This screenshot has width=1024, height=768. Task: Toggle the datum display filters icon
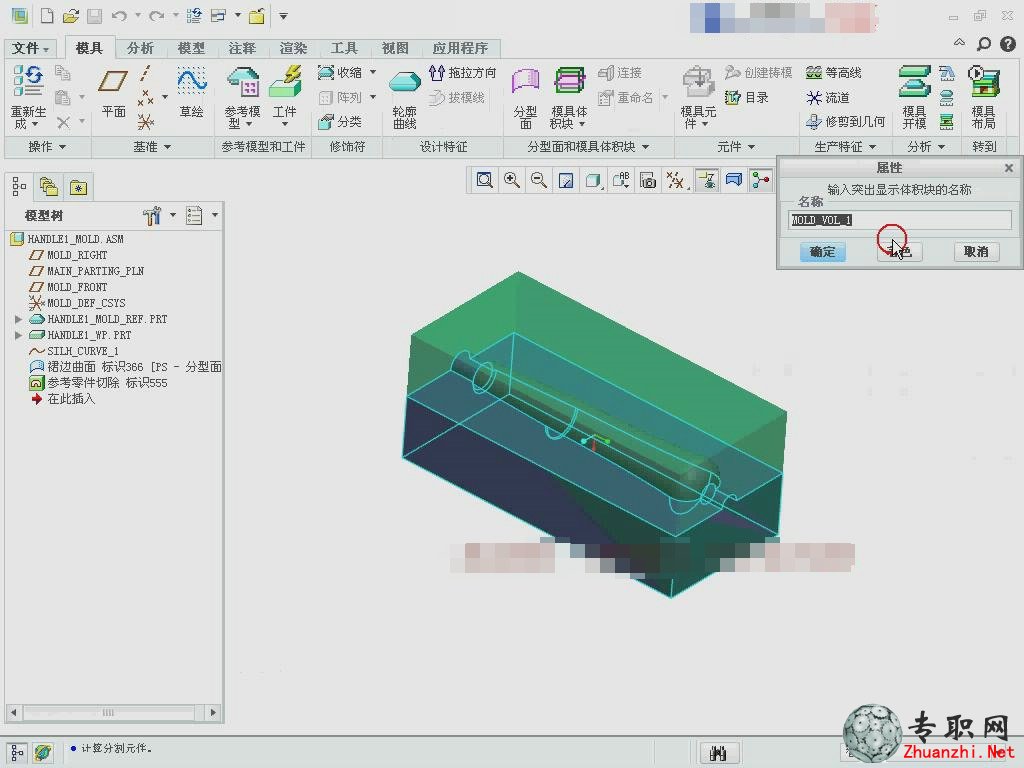pos(675,180)
